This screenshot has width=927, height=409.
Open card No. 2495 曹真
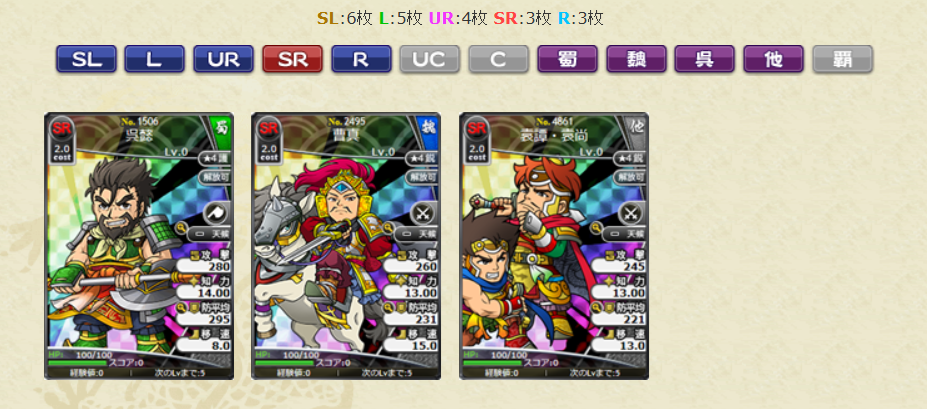[x=346, y=246]
